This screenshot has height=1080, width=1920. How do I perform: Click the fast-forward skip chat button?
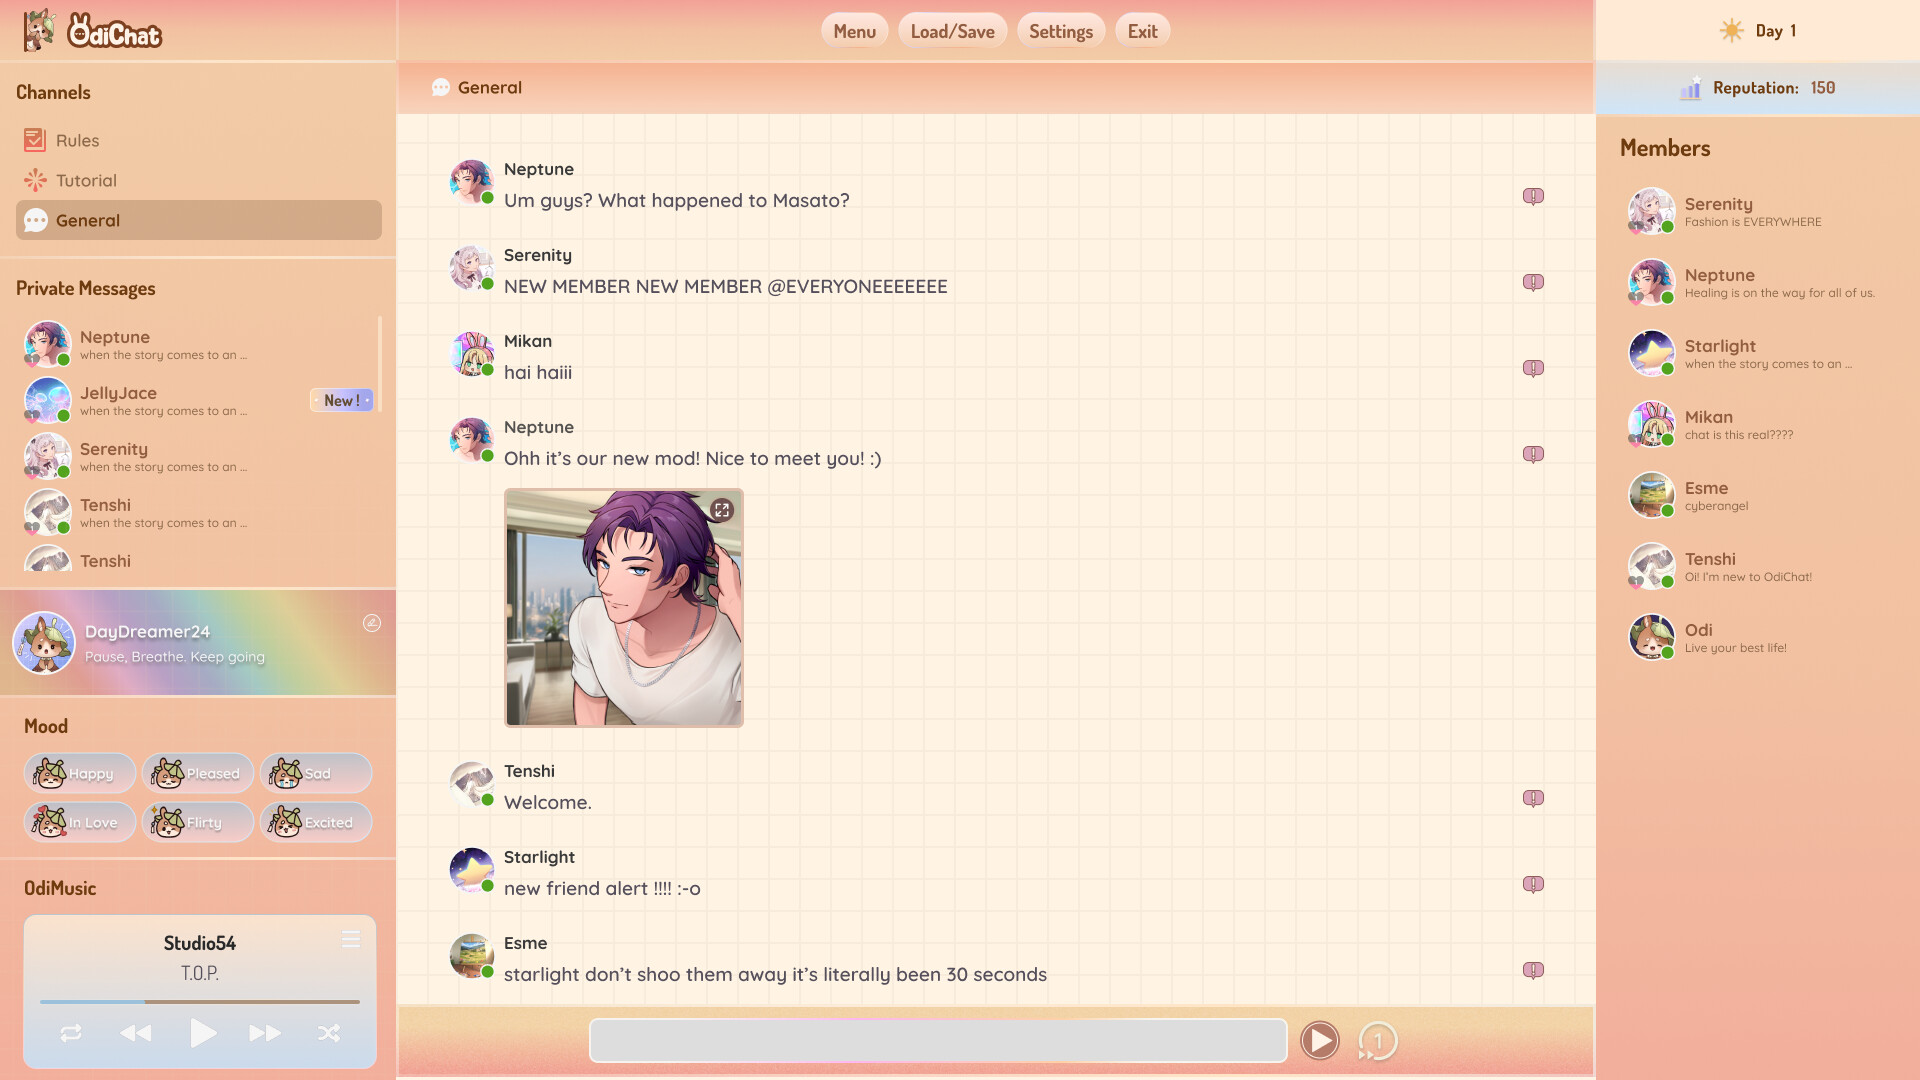1377,1041
